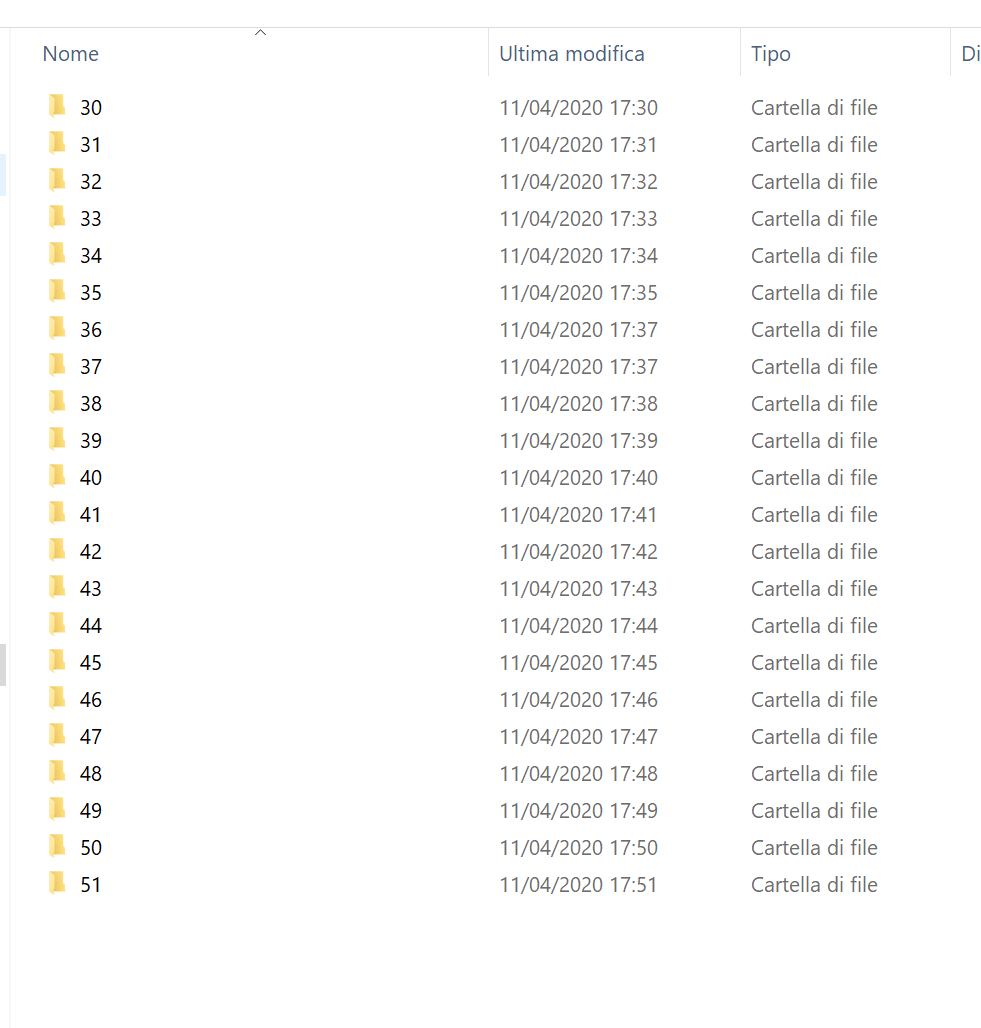Click the folder icon for 50
Viewport: 981px width, 1028px height.
click(x=58, y=846)
